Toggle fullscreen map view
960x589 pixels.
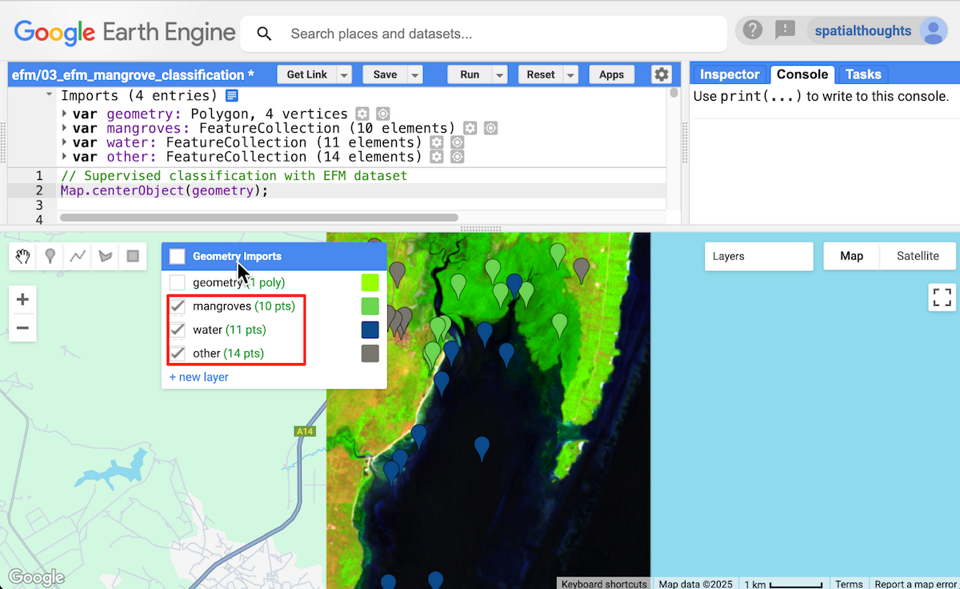tap(941, 297)
